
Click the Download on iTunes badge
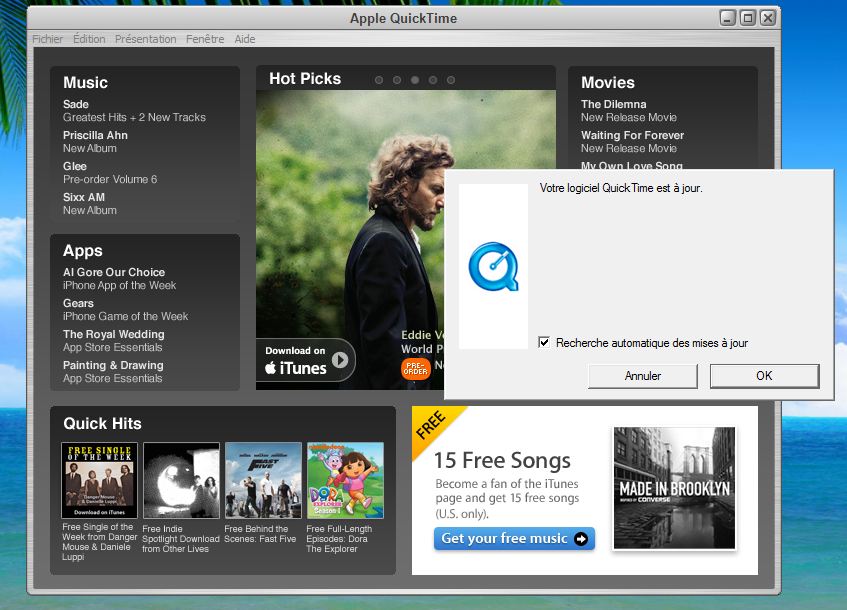pos(306,360)
